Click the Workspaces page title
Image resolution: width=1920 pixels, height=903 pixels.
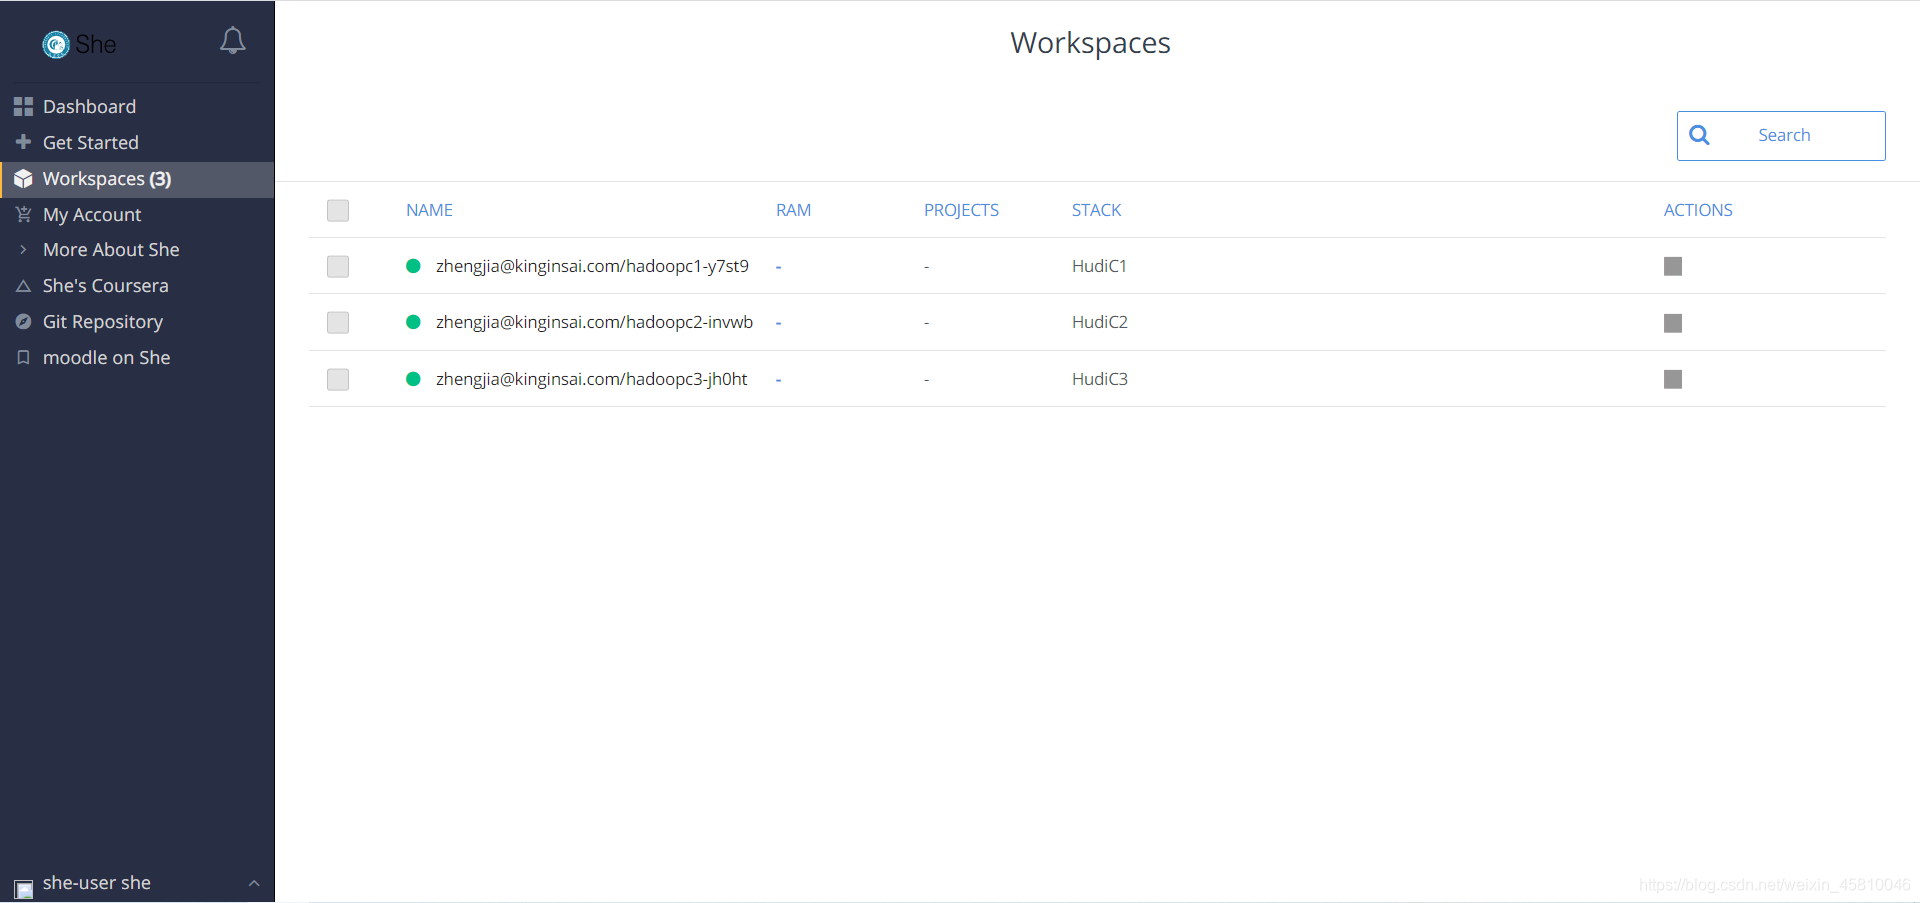1090,43
